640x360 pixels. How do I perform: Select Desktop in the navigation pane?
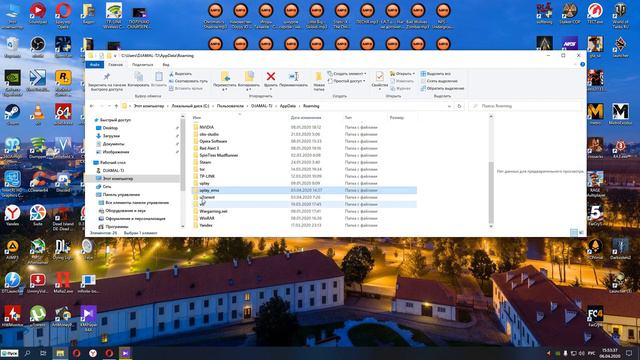tap(110, 128)
